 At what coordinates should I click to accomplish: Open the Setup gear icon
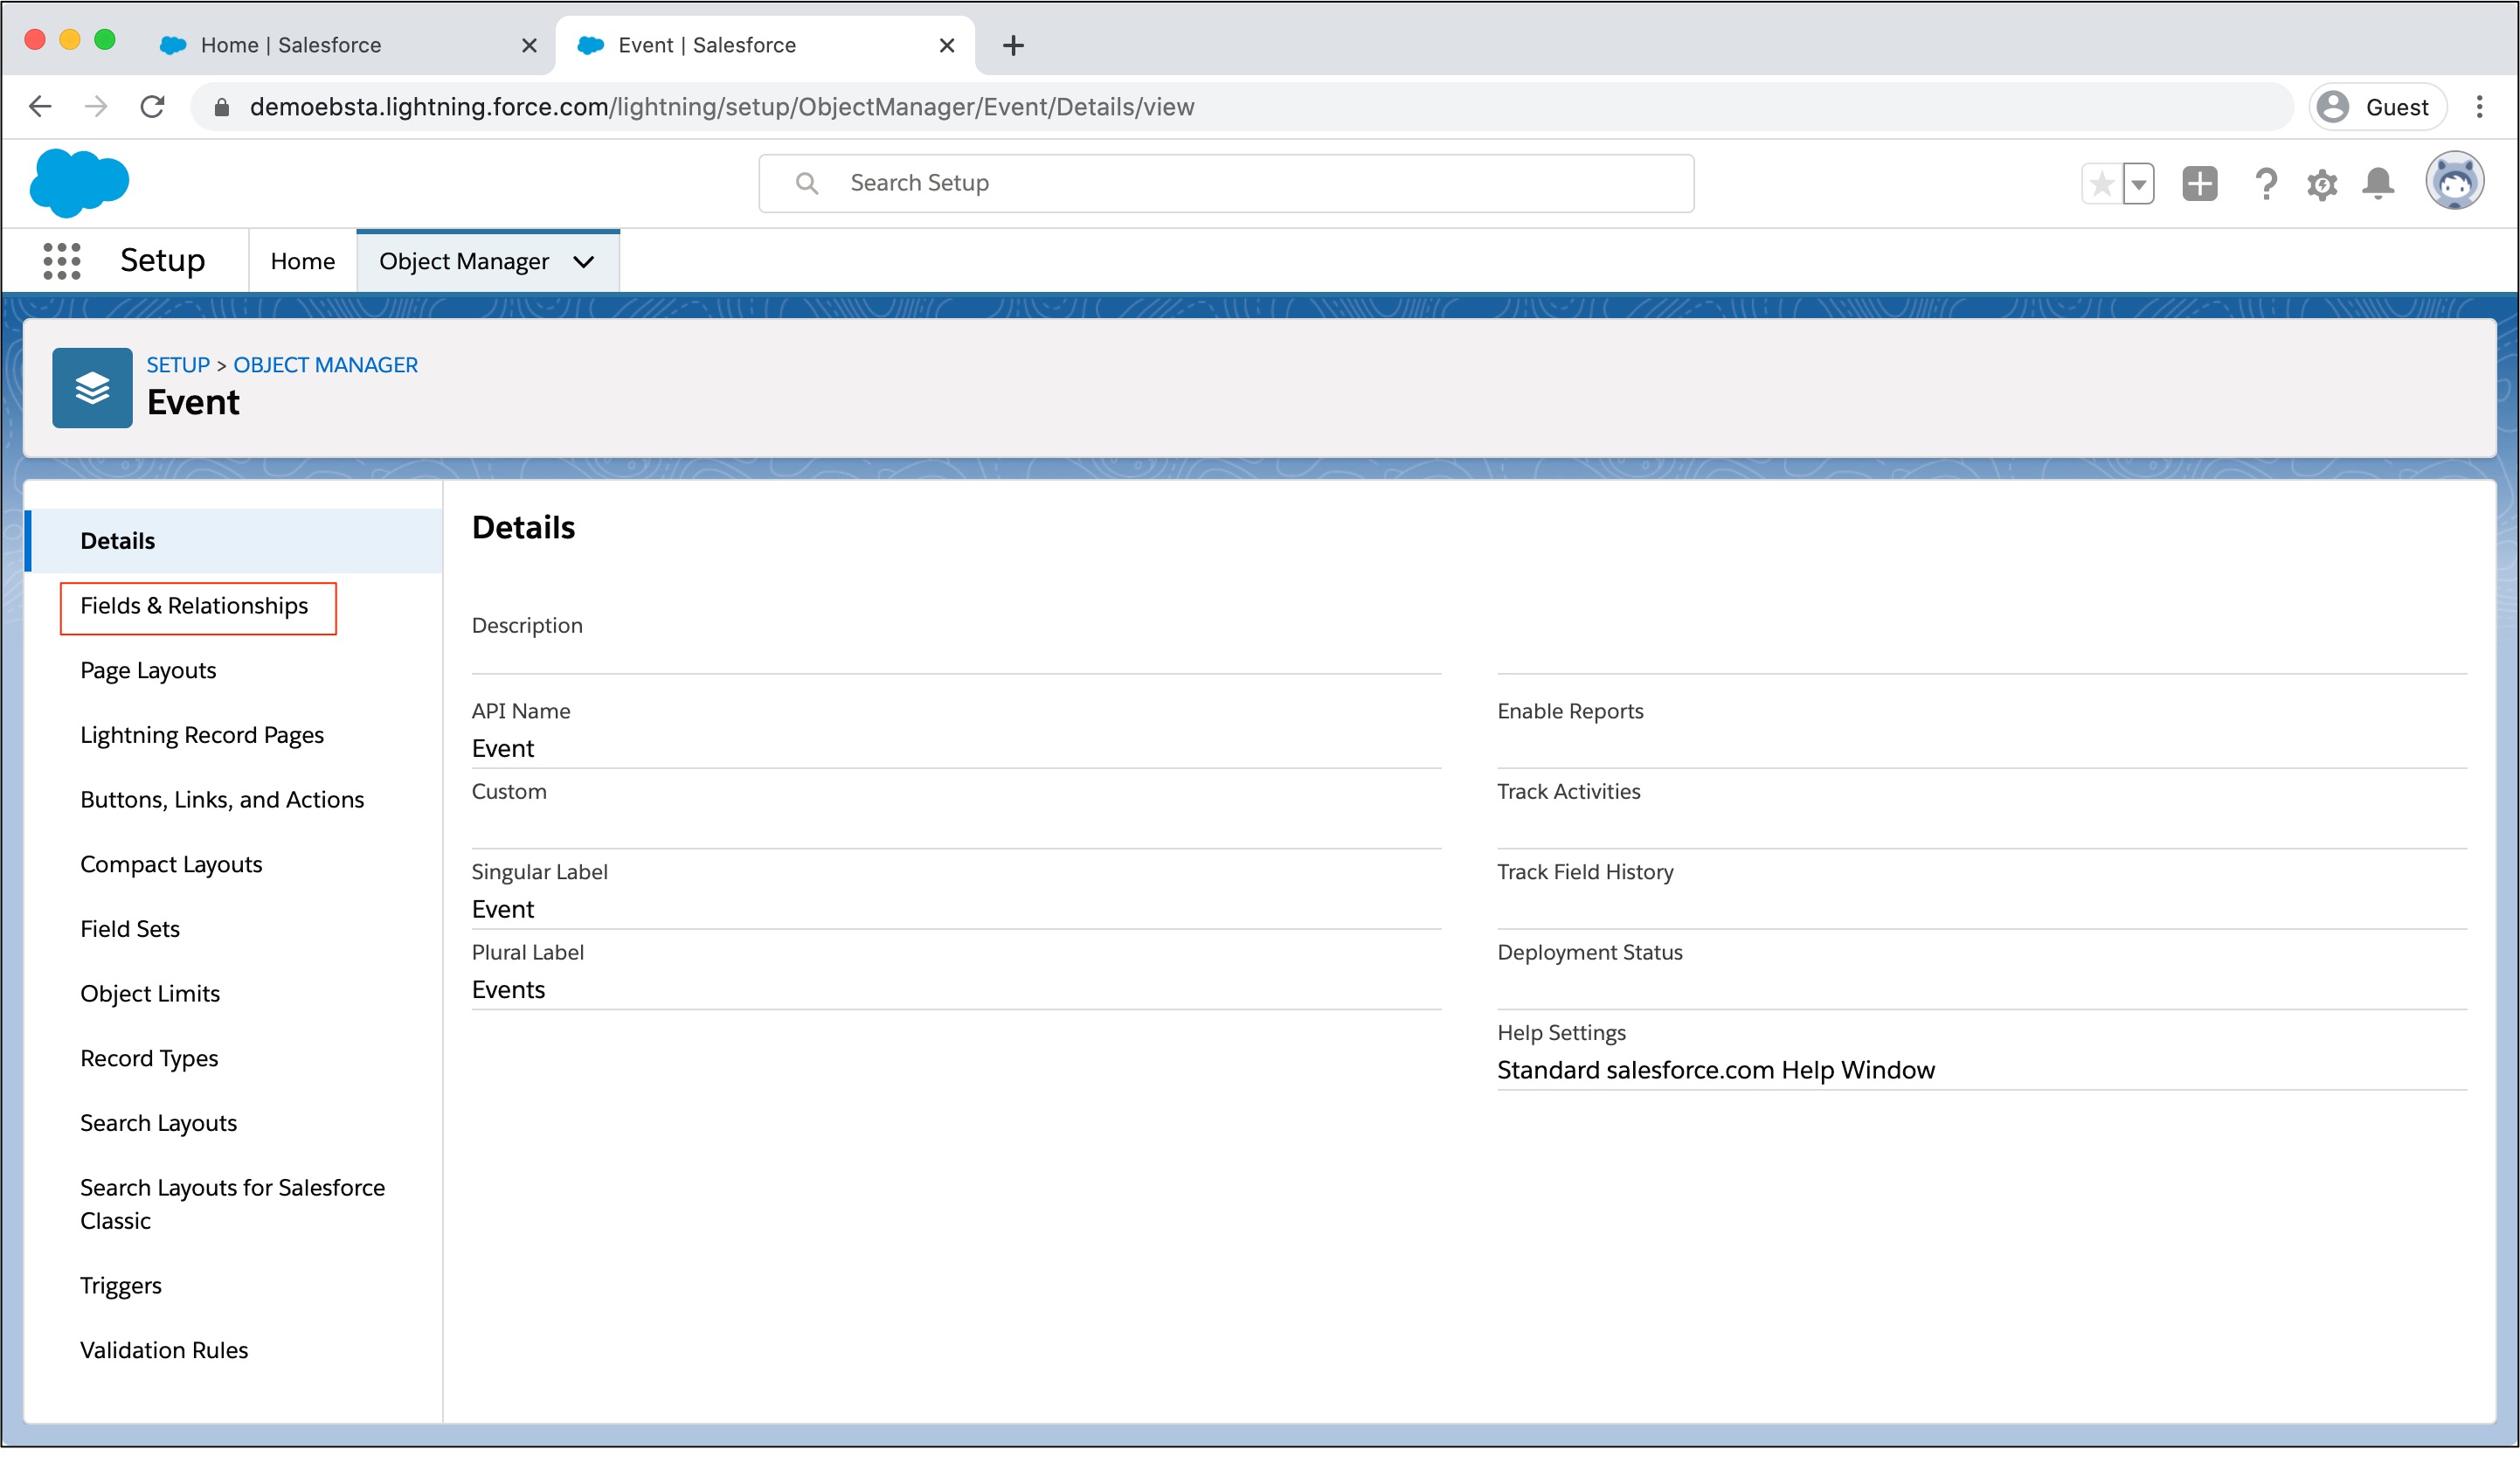point(2321,184)
